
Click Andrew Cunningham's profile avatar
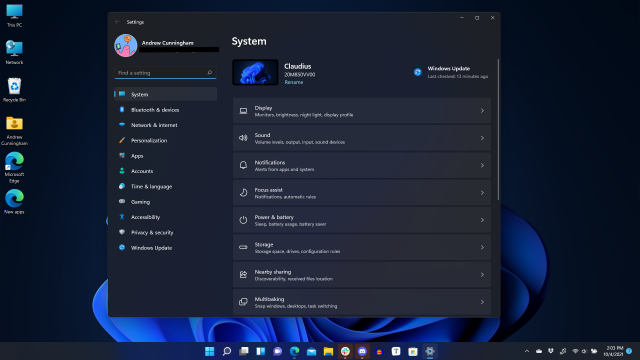[x=126, y=45]
